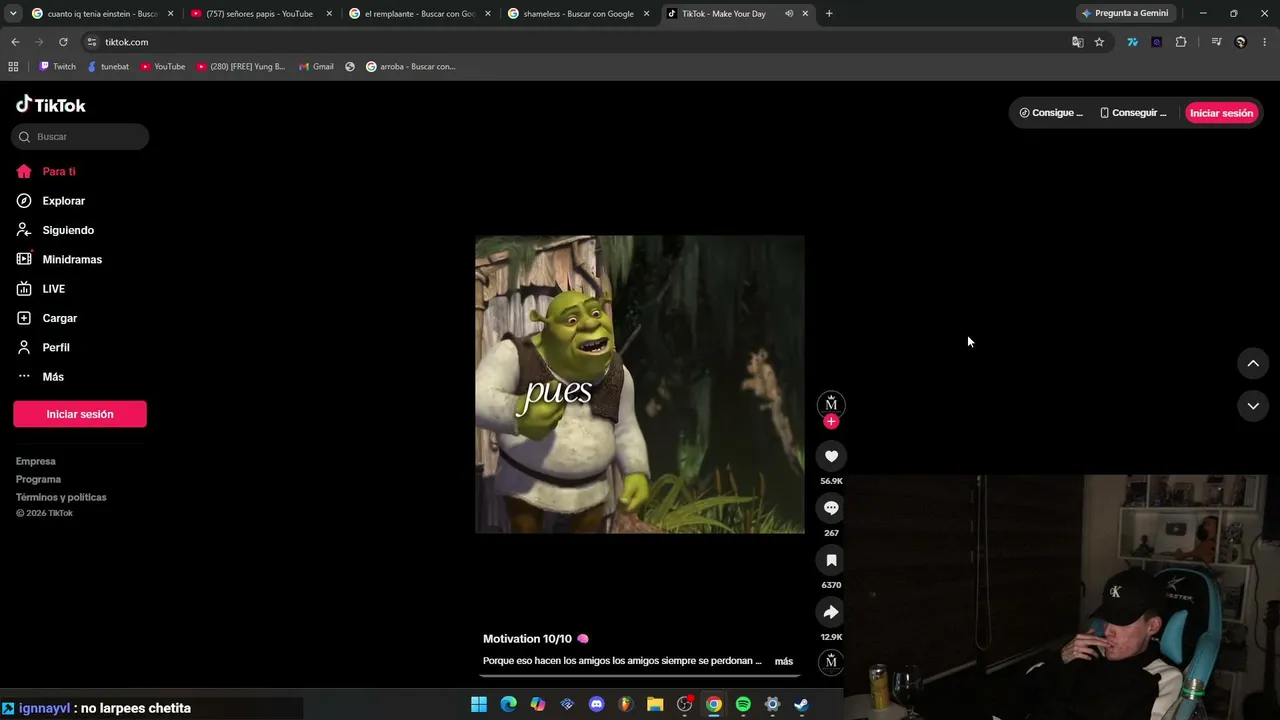Open the Extensions puzzle menu
Viewport: 1280px width, 720px height.
(x=1181, y=42)
